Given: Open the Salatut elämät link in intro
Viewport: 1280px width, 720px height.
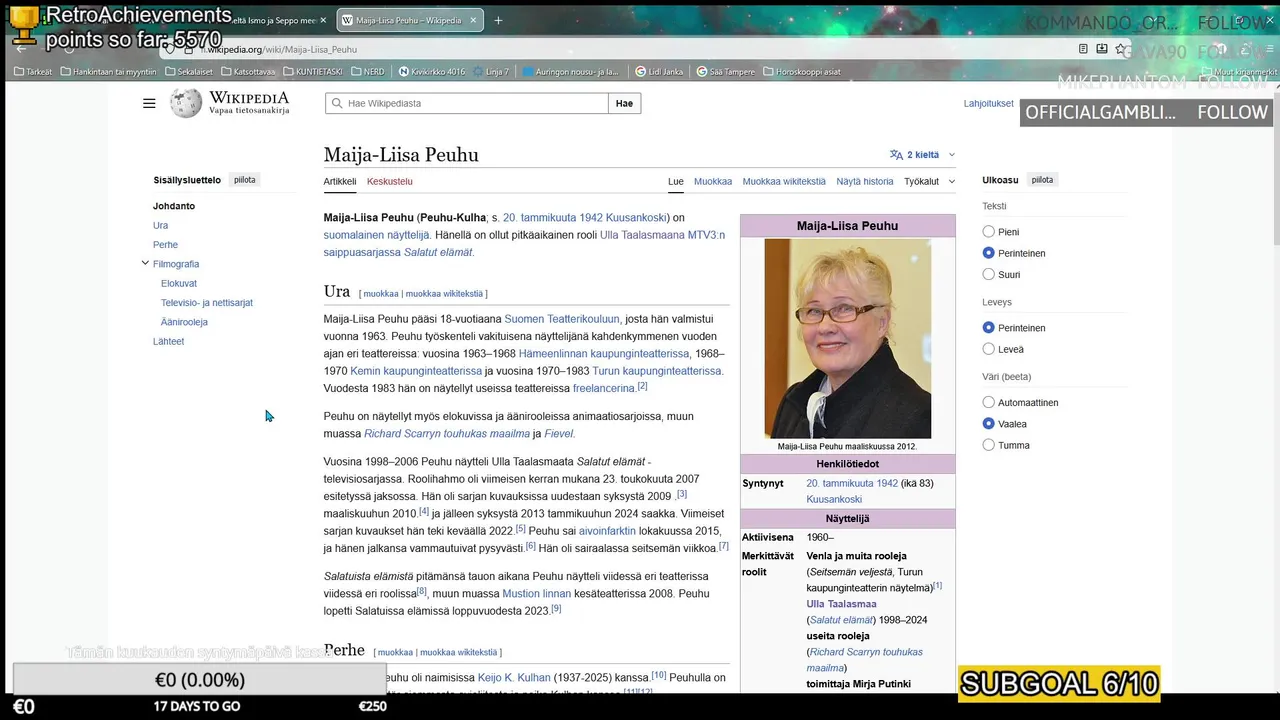Looking at the screenshot, I should point(438,252).
